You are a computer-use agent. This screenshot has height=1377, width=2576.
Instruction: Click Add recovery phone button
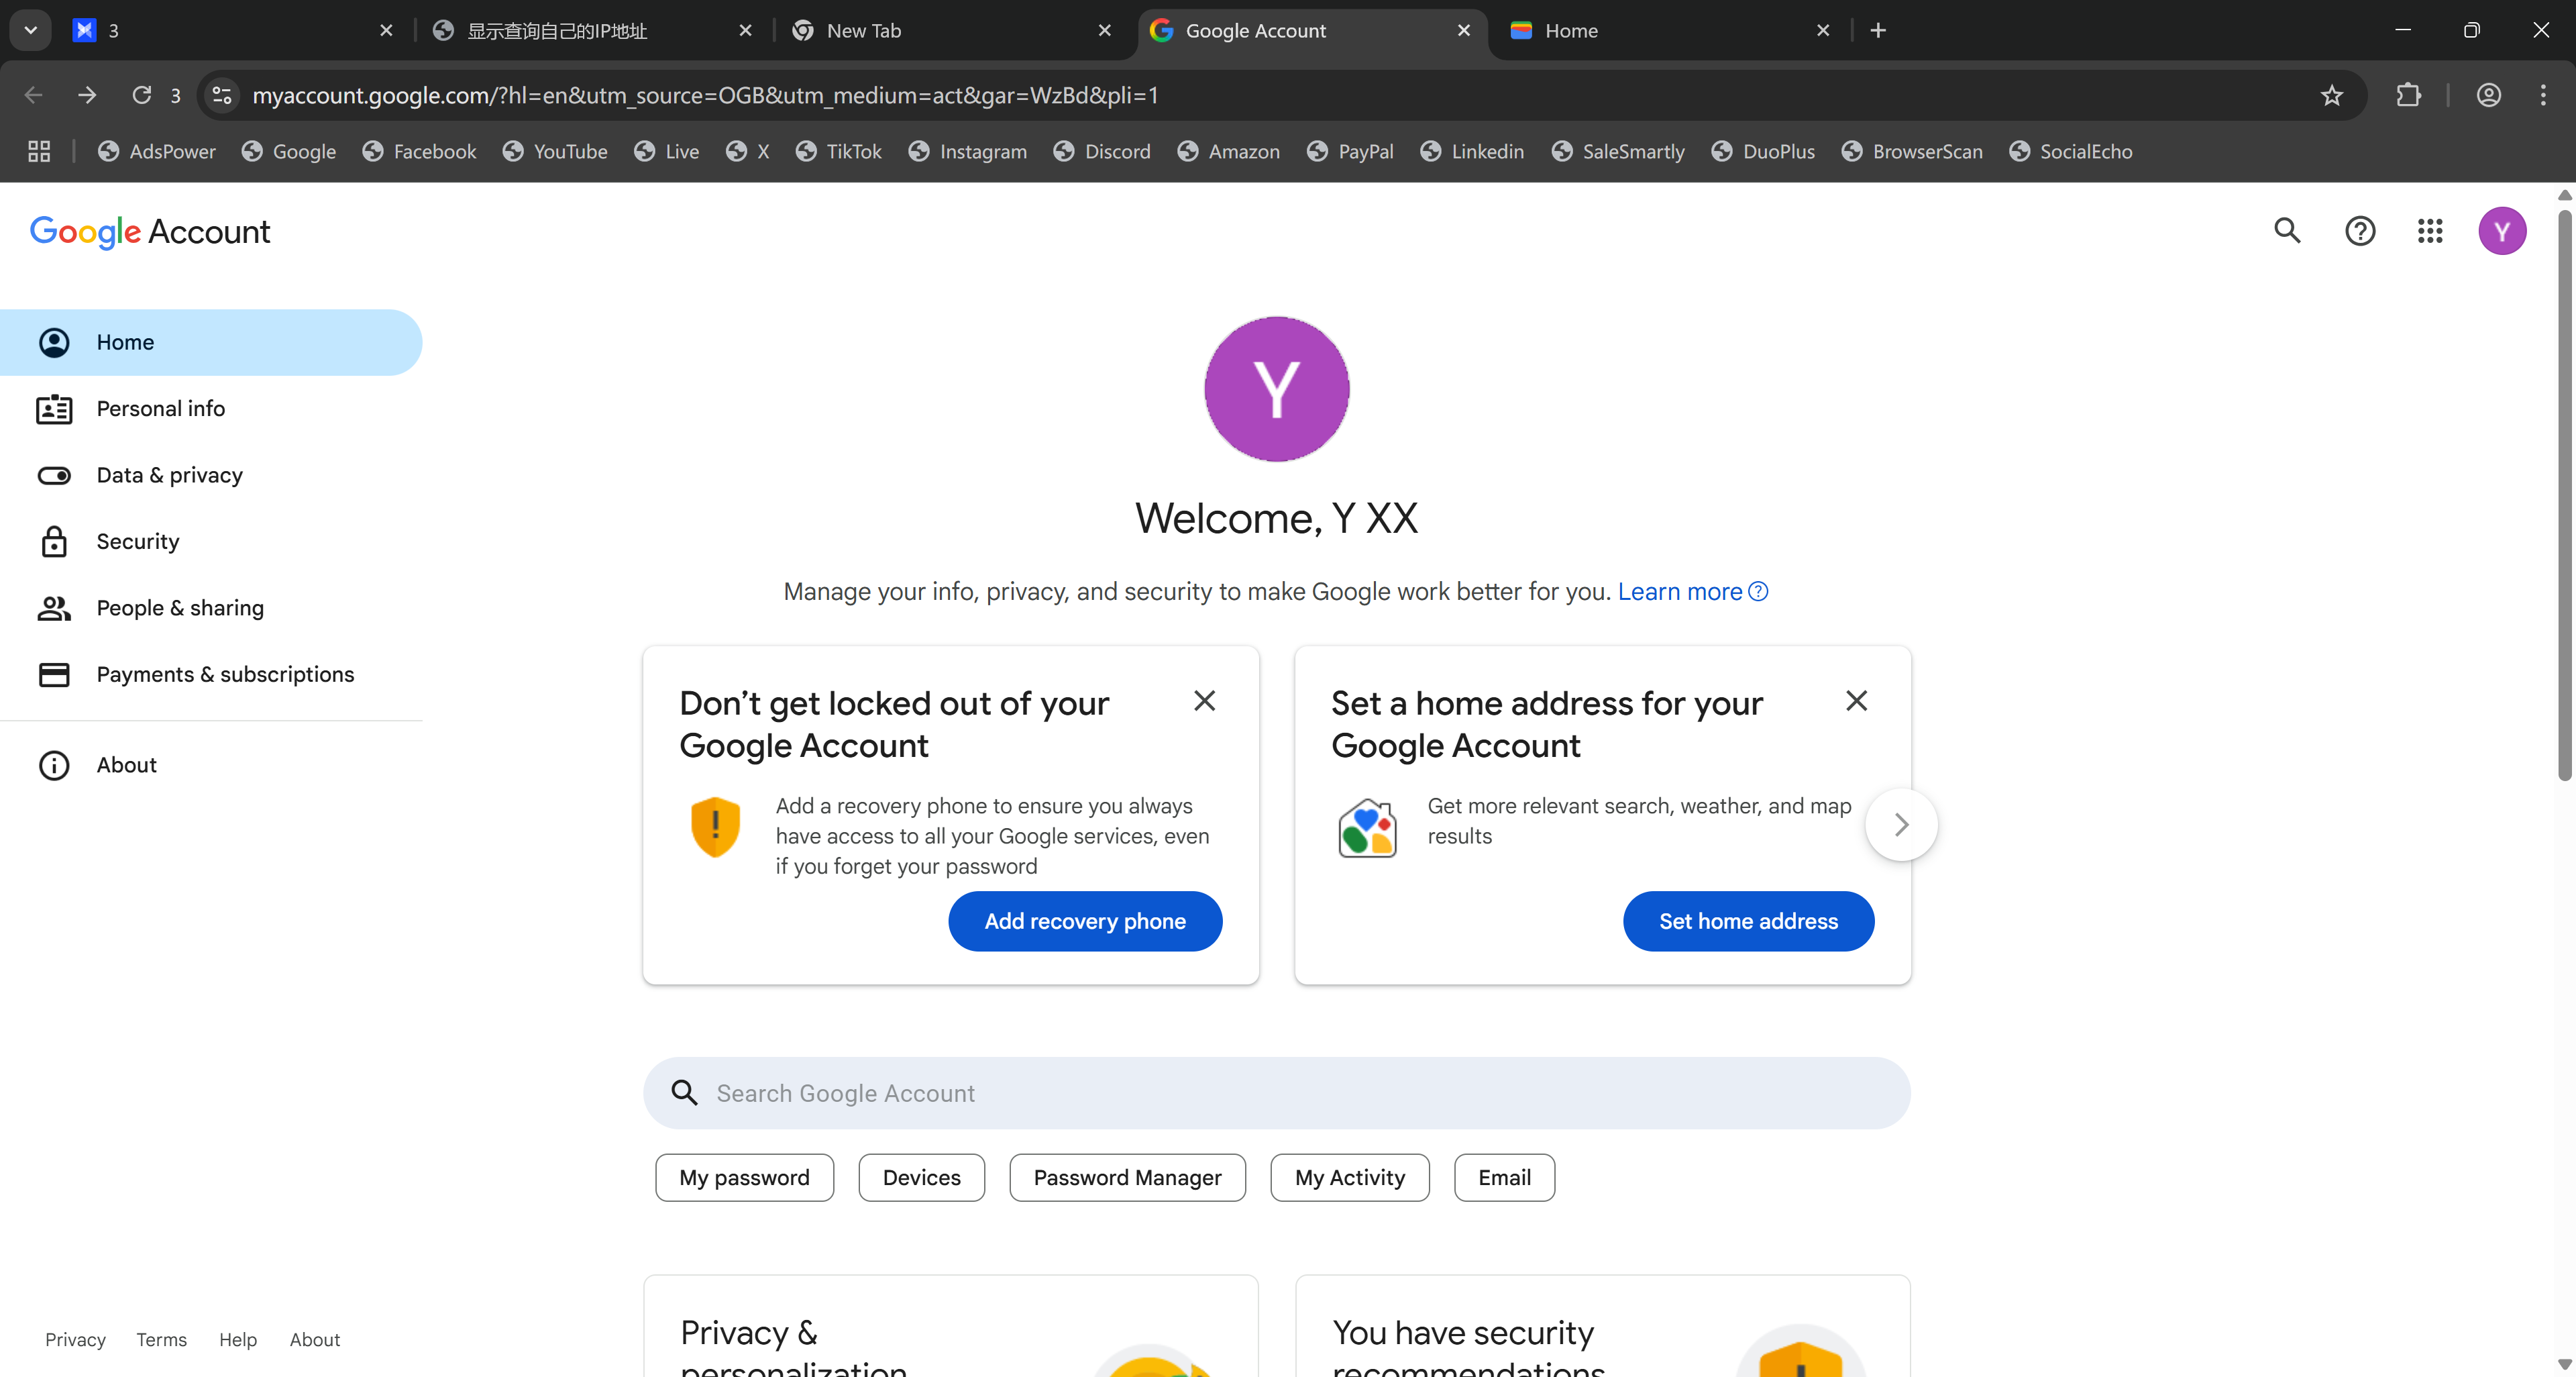[1085, 921]
